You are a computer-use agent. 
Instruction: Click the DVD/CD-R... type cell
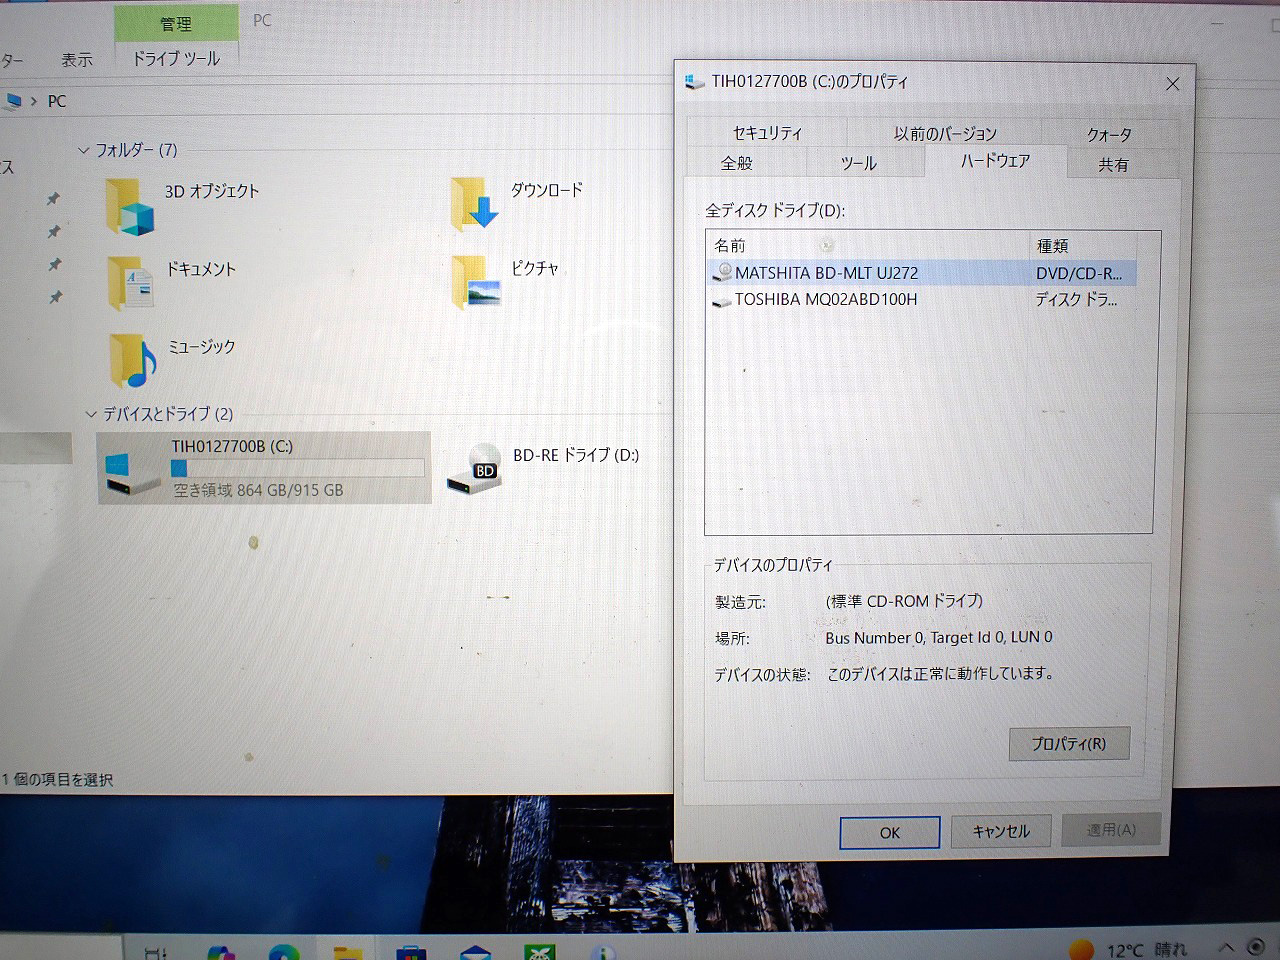tap(1078, 272)
